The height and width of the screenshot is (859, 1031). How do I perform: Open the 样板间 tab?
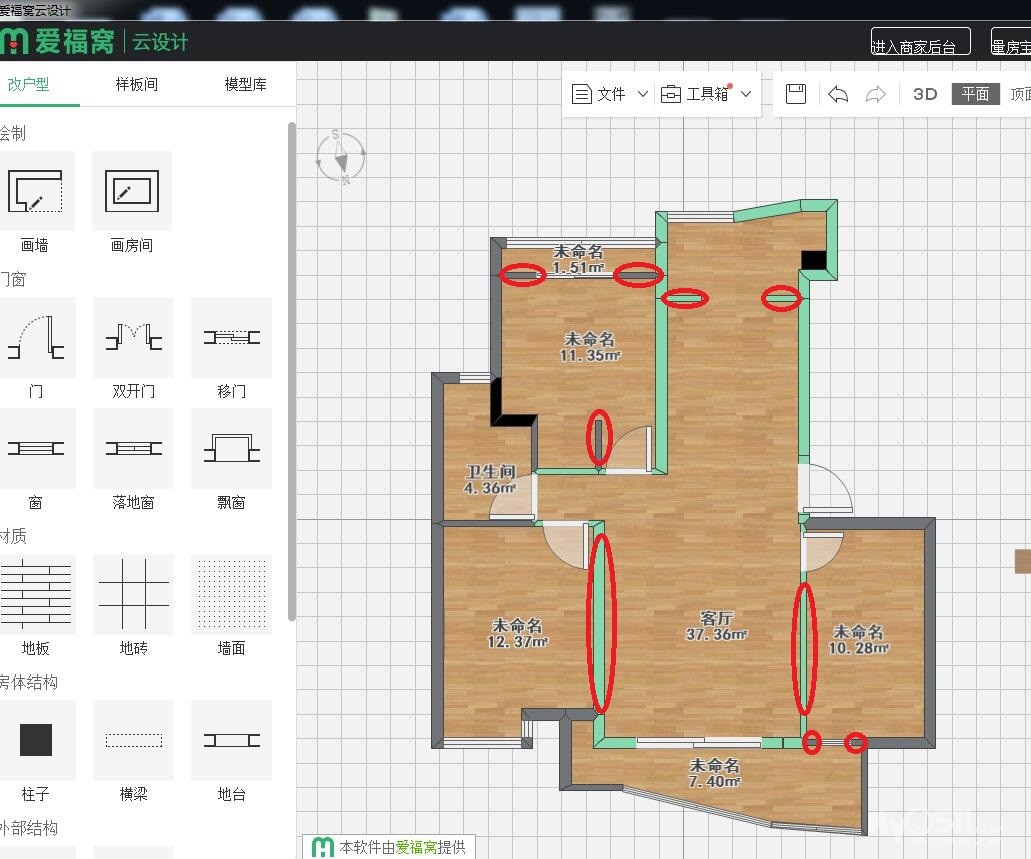pos(136,84)
